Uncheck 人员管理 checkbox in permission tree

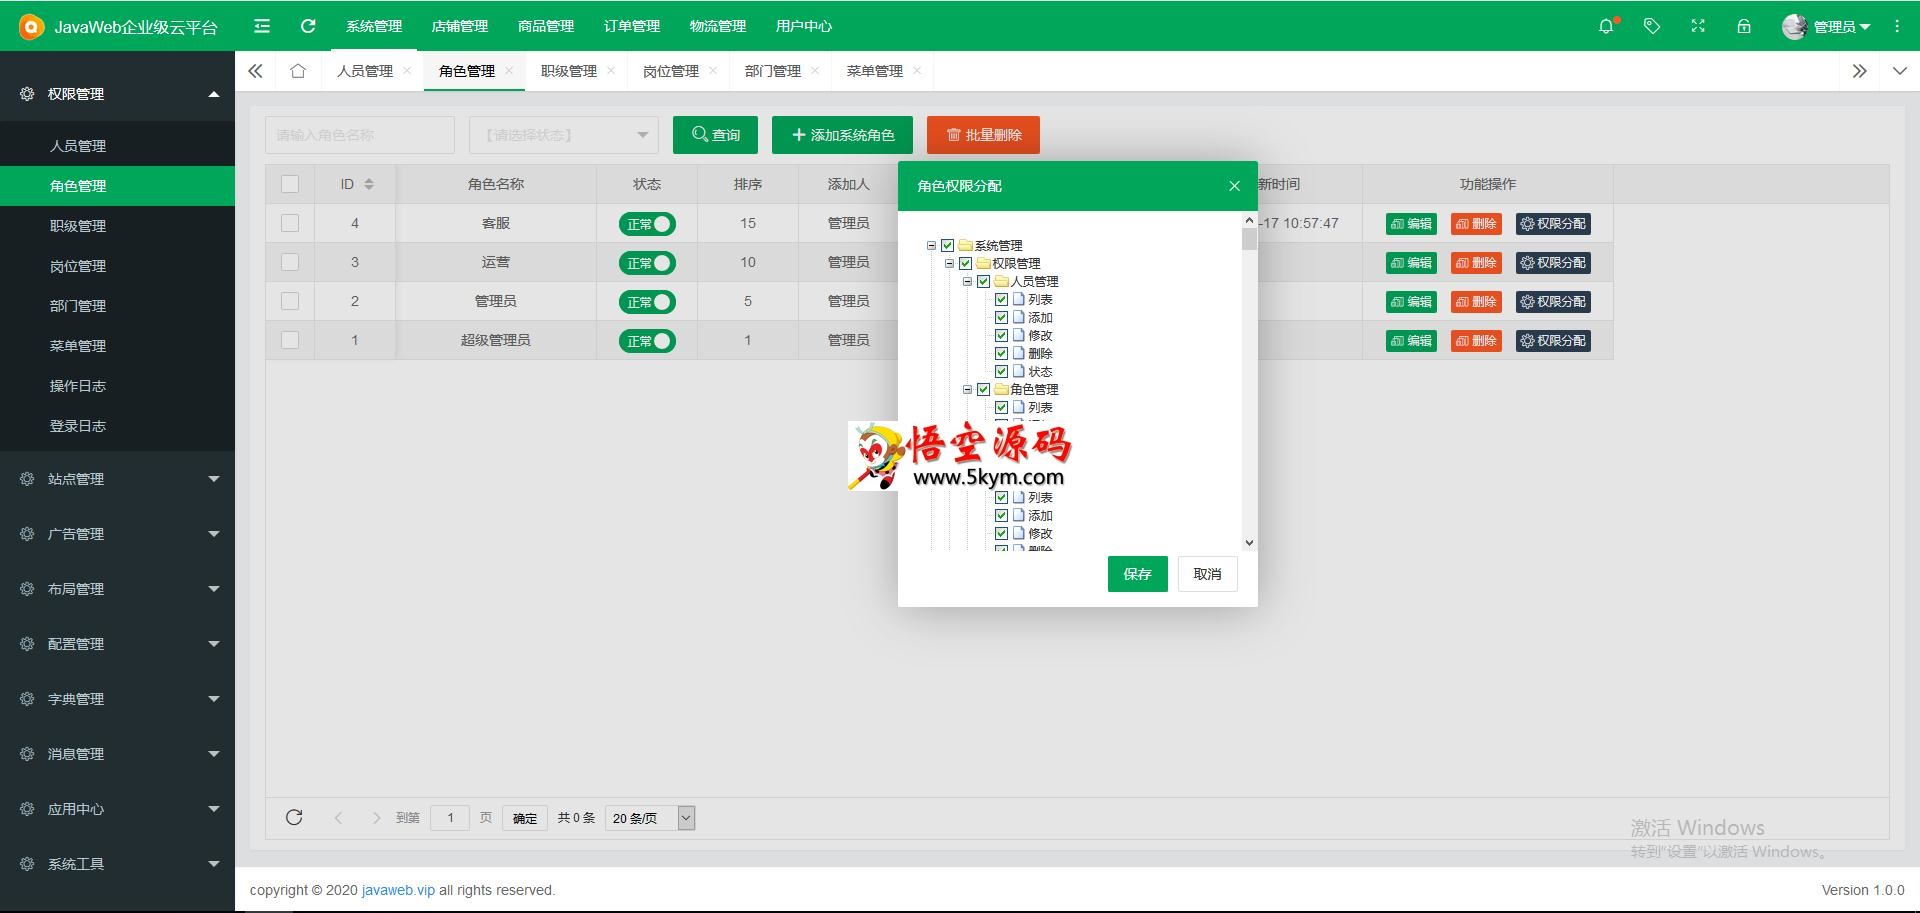pyautogui.click(x=984, y=281)
